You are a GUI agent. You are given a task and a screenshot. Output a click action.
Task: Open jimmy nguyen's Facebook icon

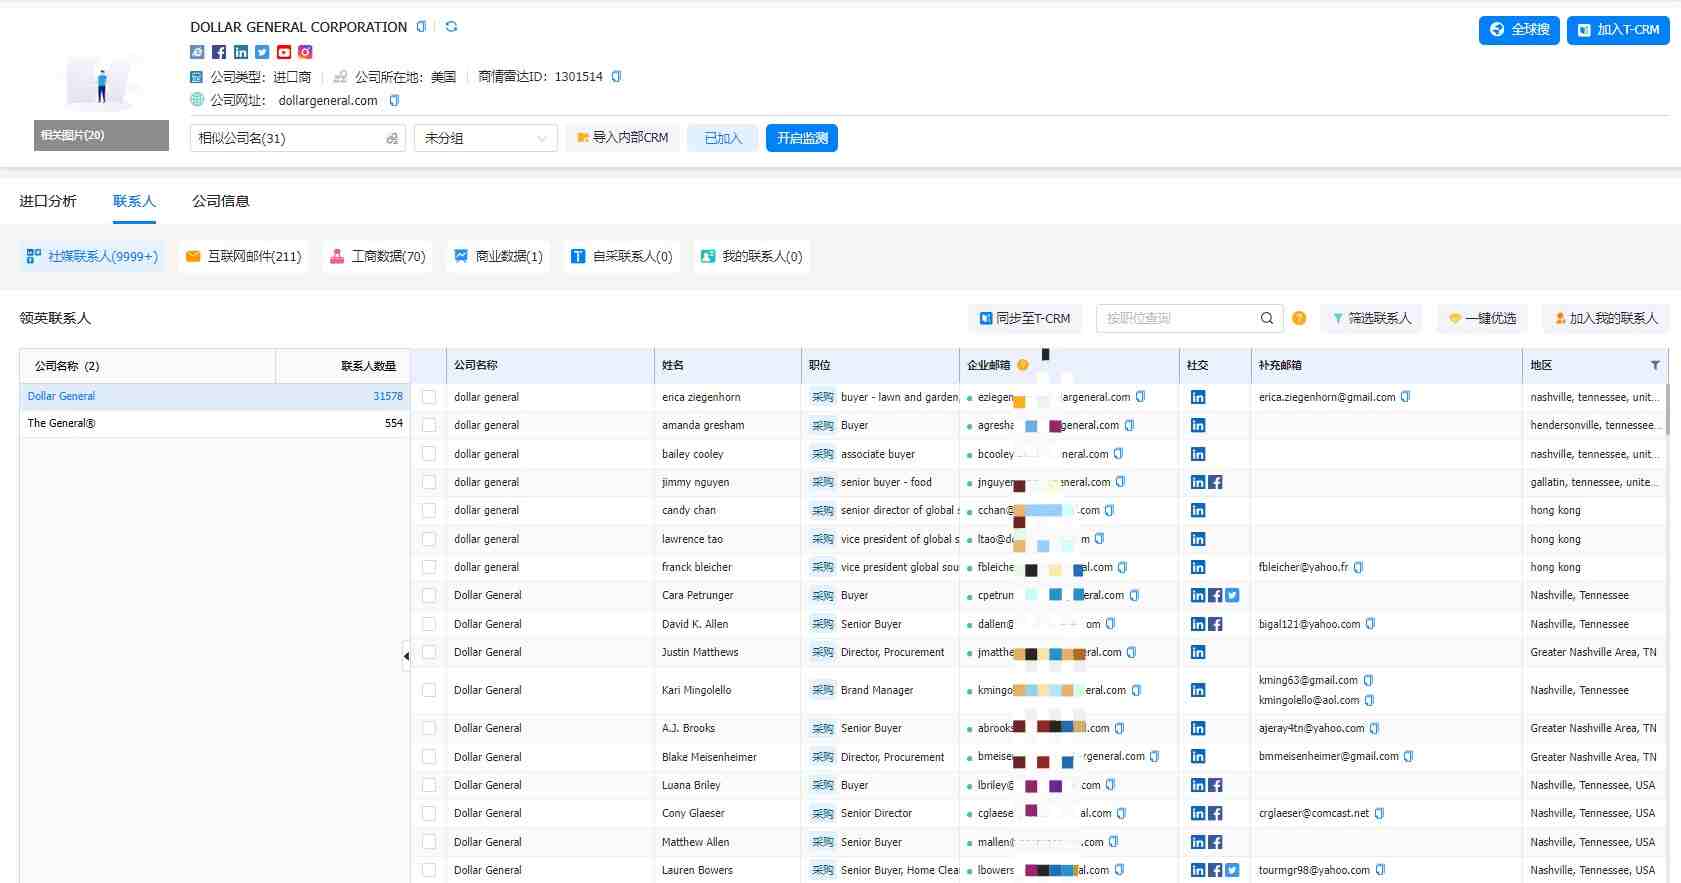click(1216, 482)
